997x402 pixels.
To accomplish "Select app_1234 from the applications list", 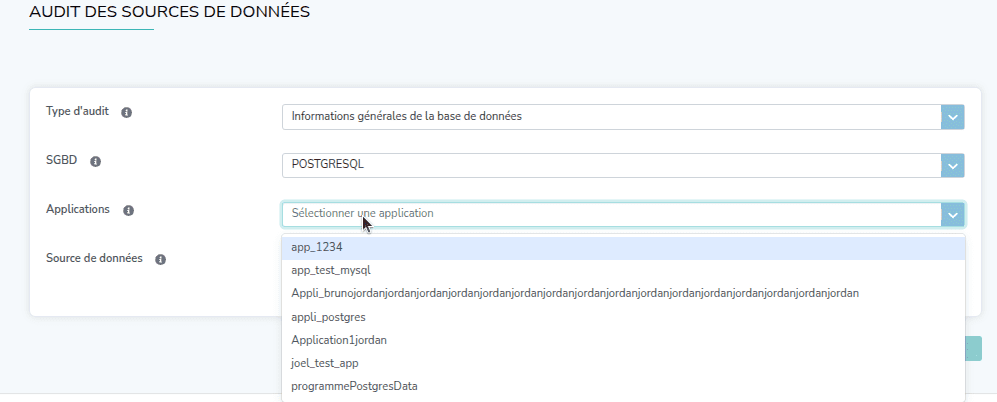I will (x=317, y=247).
